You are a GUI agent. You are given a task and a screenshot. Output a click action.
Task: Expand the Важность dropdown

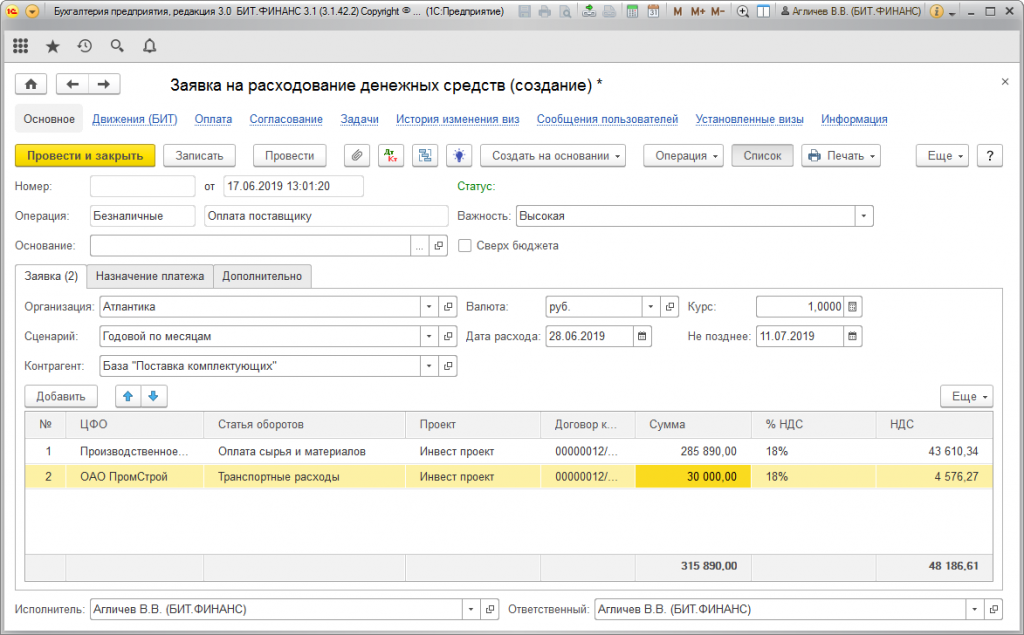(x=863, y=216)
